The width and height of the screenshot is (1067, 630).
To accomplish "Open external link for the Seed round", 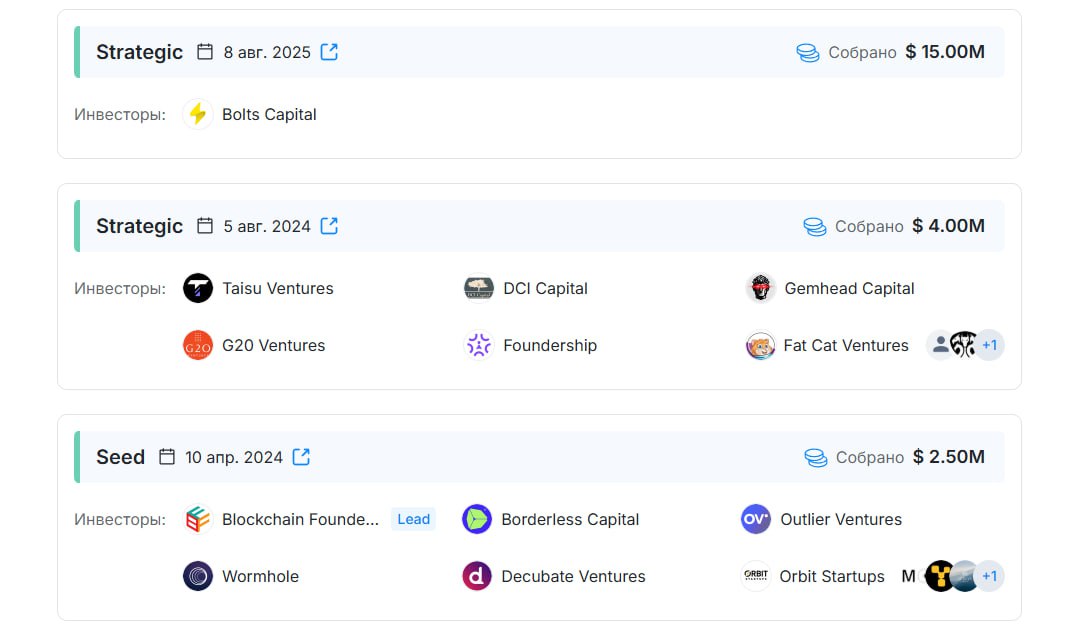I will 301,457.
